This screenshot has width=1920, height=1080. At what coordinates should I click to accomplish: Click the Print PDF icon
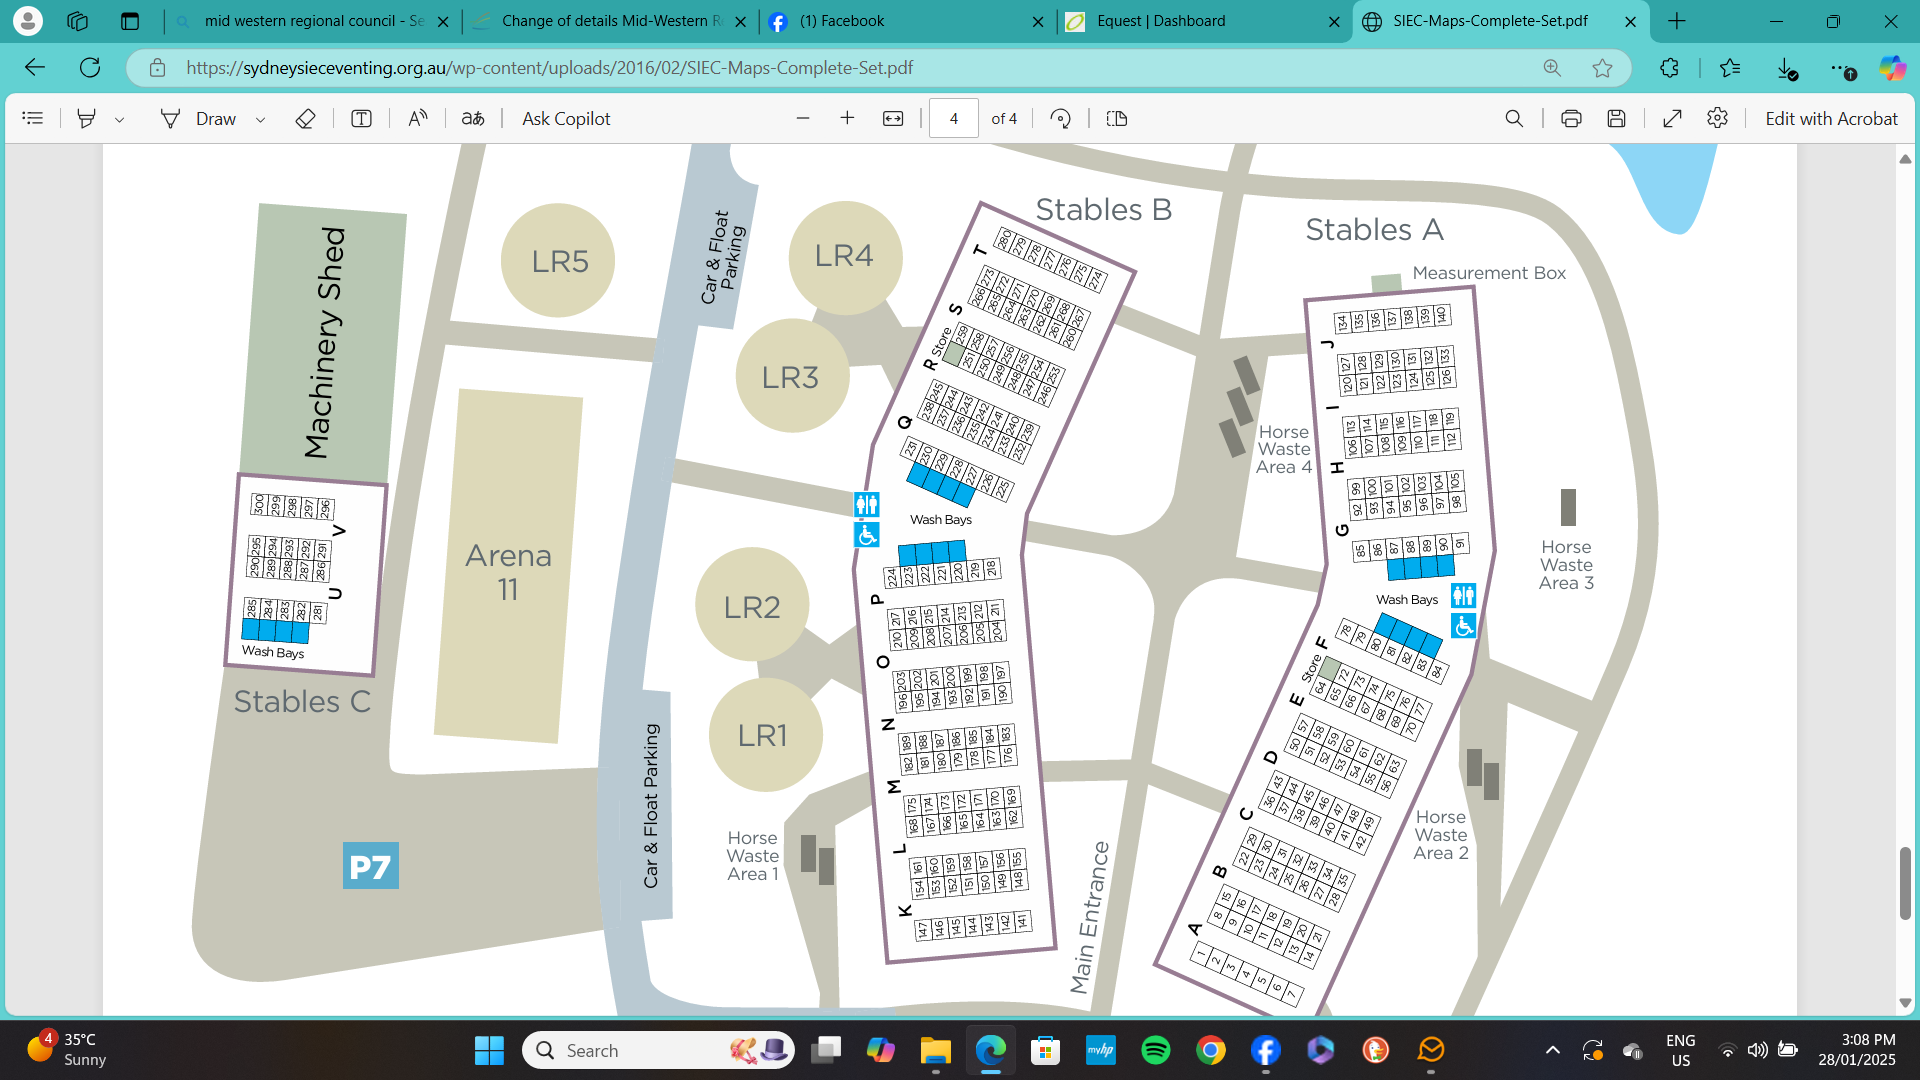1571,119
